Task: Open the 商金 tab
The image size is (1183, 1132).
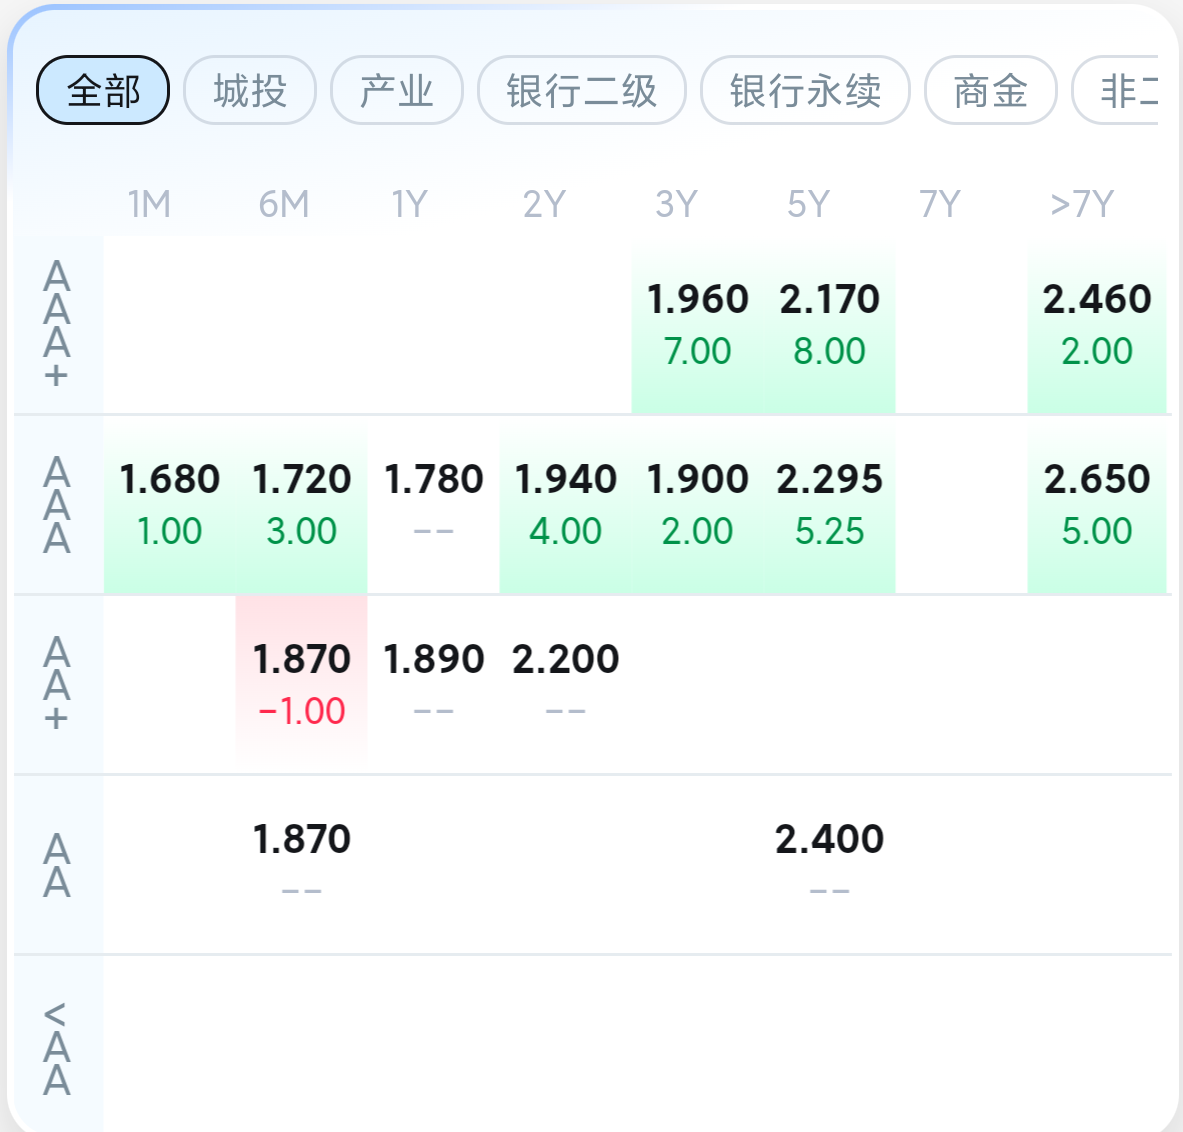Action: (x=990, y=91)
